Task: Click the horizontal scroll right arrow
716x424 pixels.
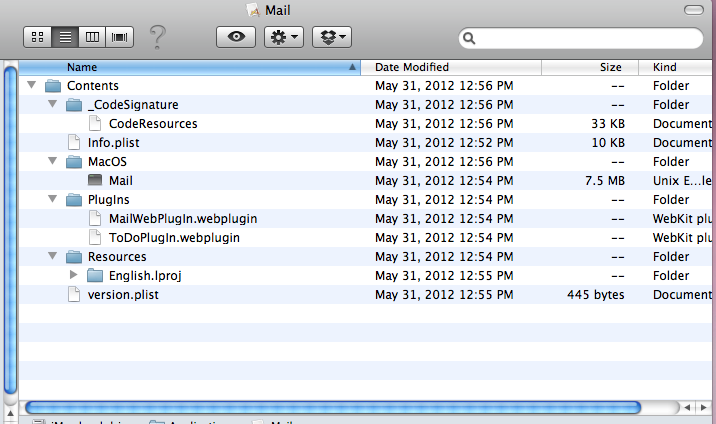Action: [704, 408]
